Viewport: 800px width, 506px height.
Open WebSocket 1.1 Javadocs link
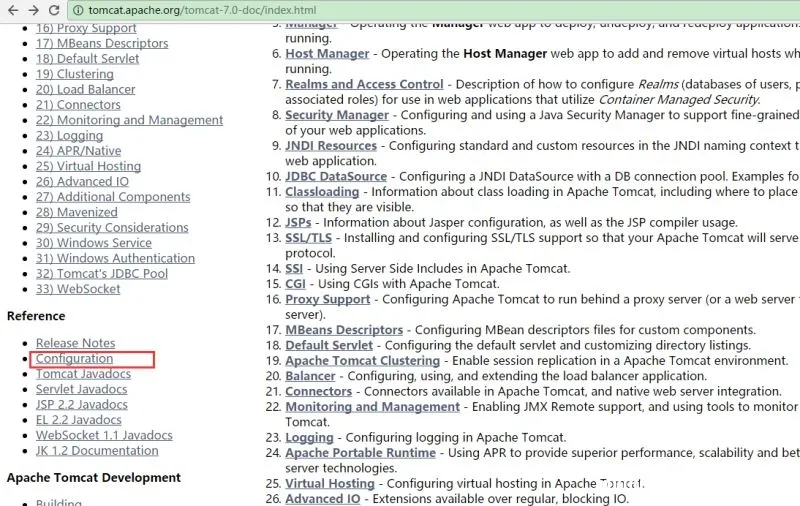coord(104,435)
